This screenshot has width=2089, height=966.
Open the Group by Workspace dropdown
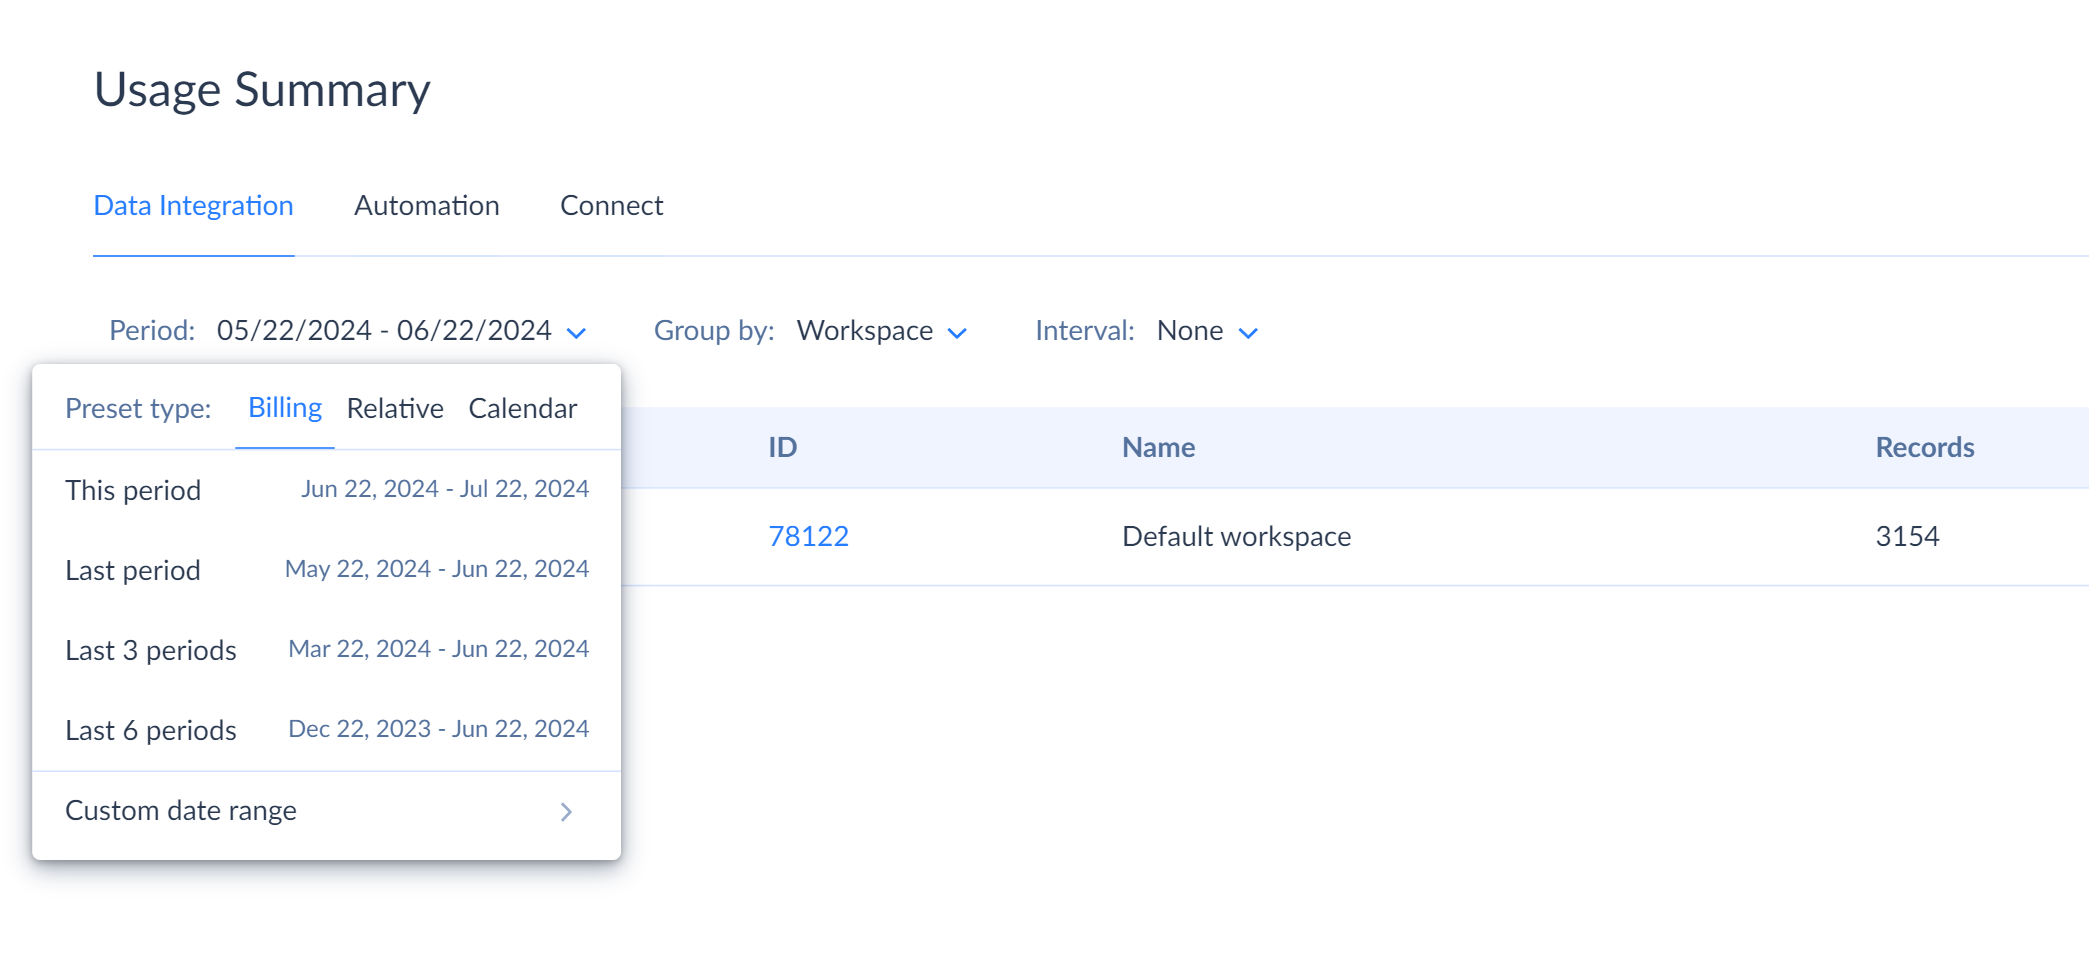tap(881, 331)
